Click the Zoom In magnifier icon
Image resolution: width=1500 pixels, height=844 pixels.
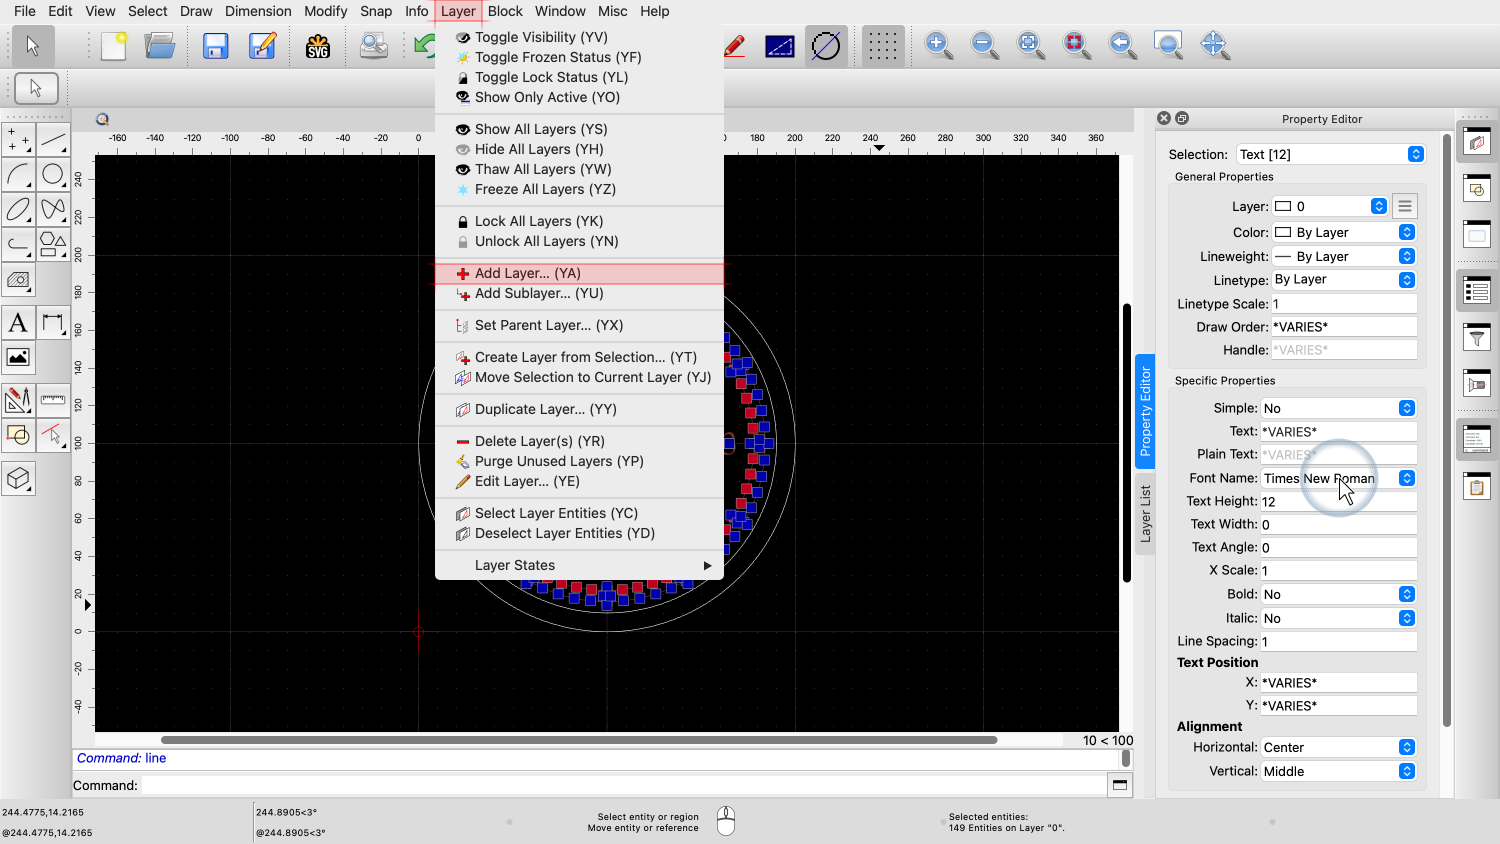tap(938, 45)
